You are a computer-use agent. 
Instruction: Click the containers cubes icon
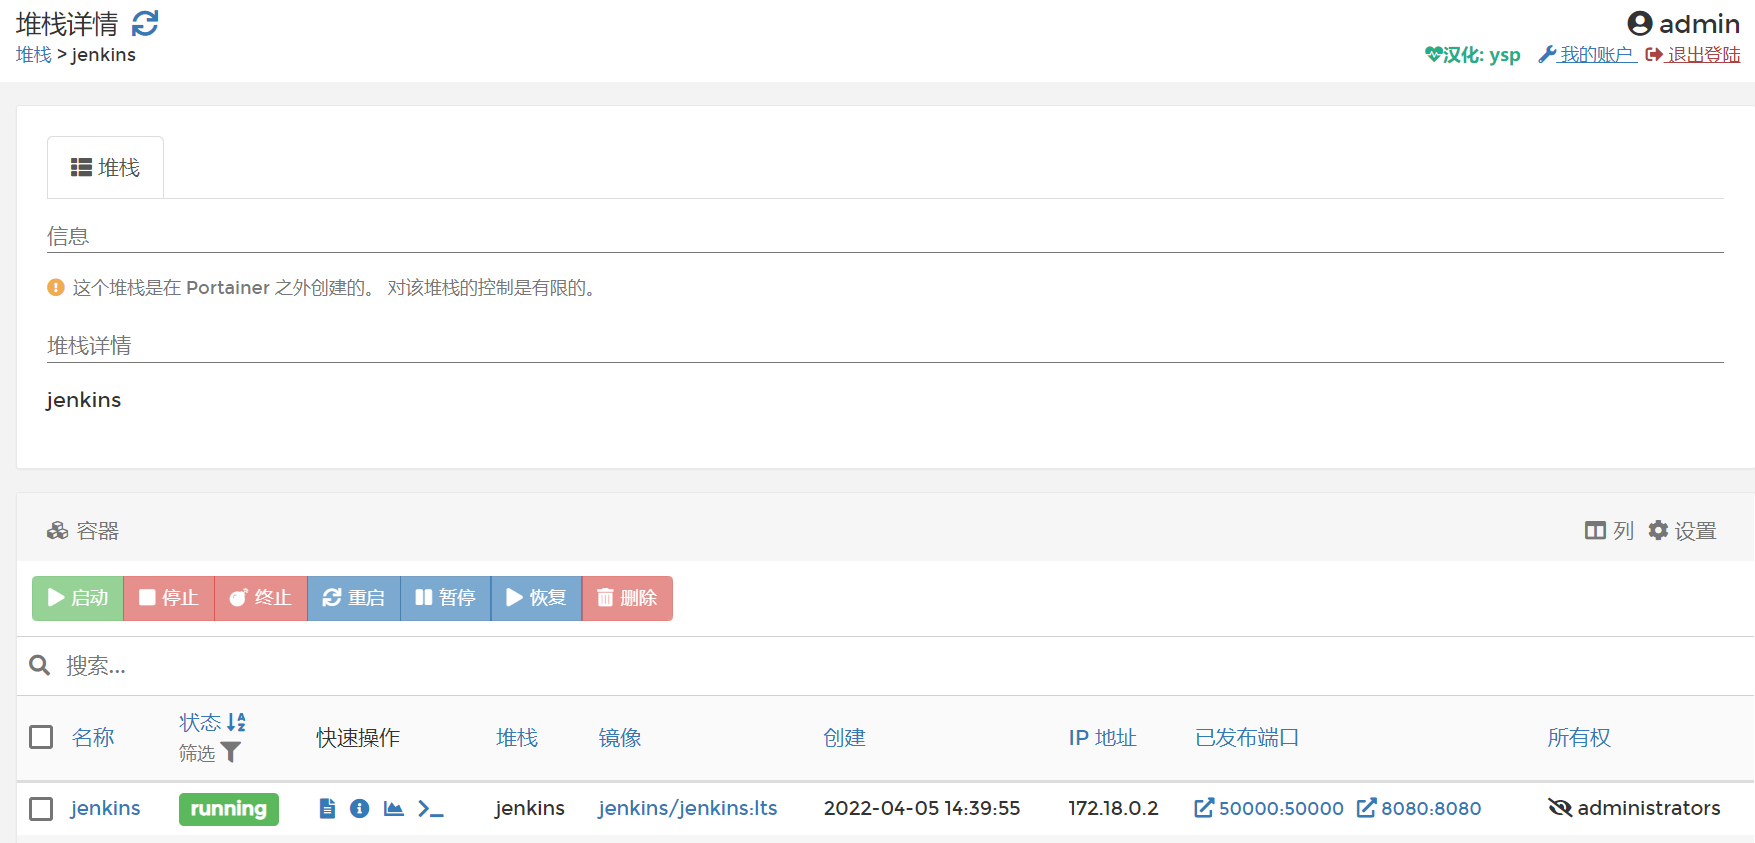tap(58, 531)
